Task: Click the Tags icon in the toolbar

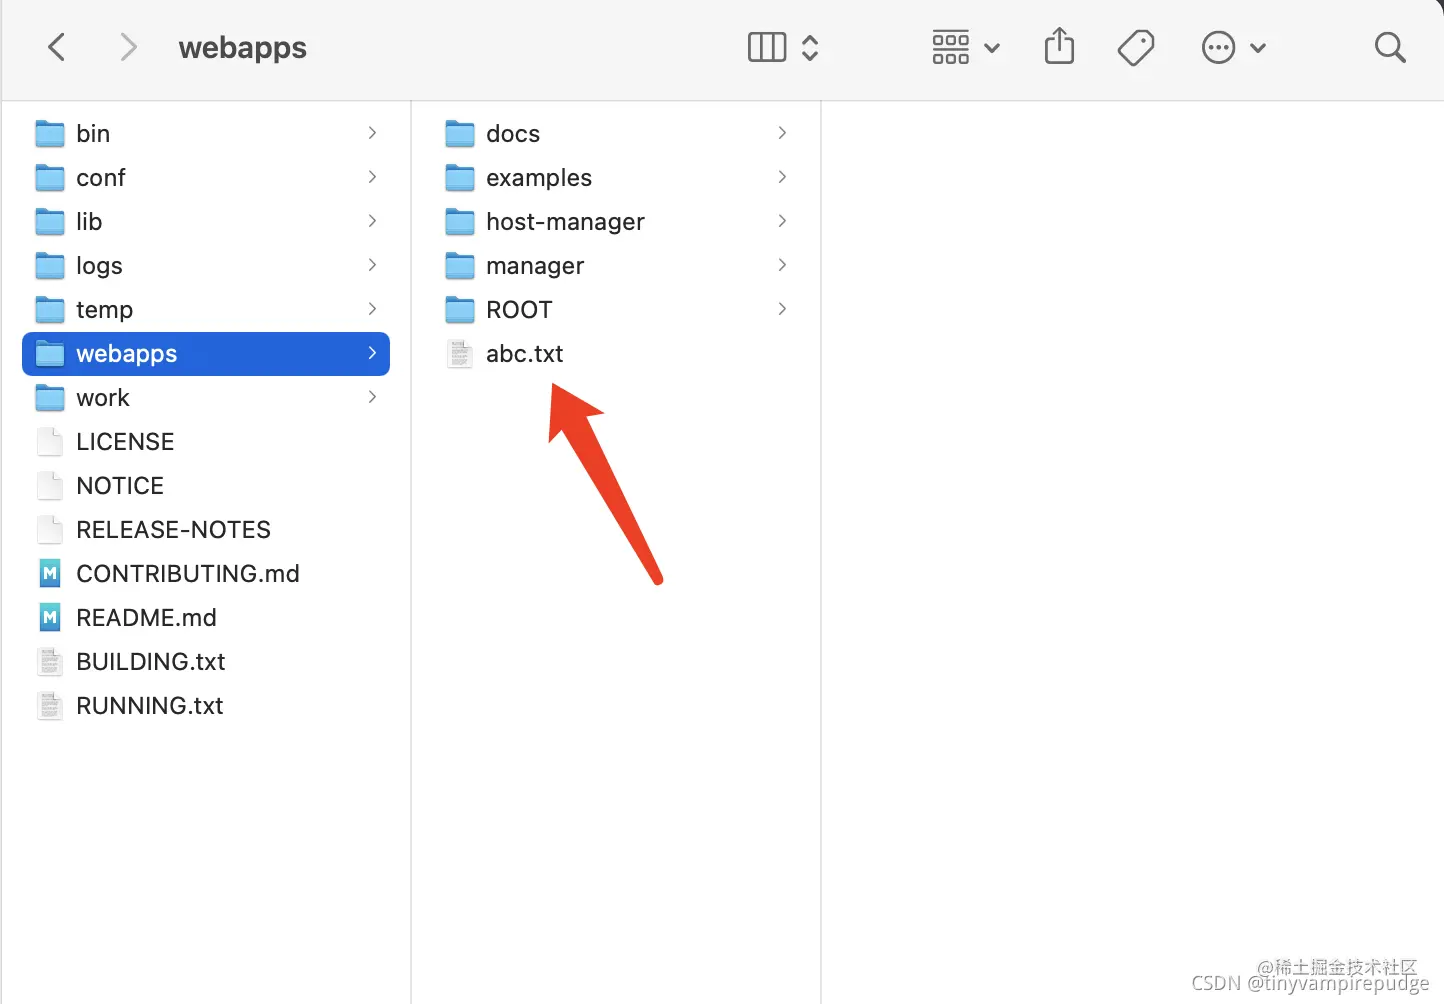Action: [x=1136, y=47]
